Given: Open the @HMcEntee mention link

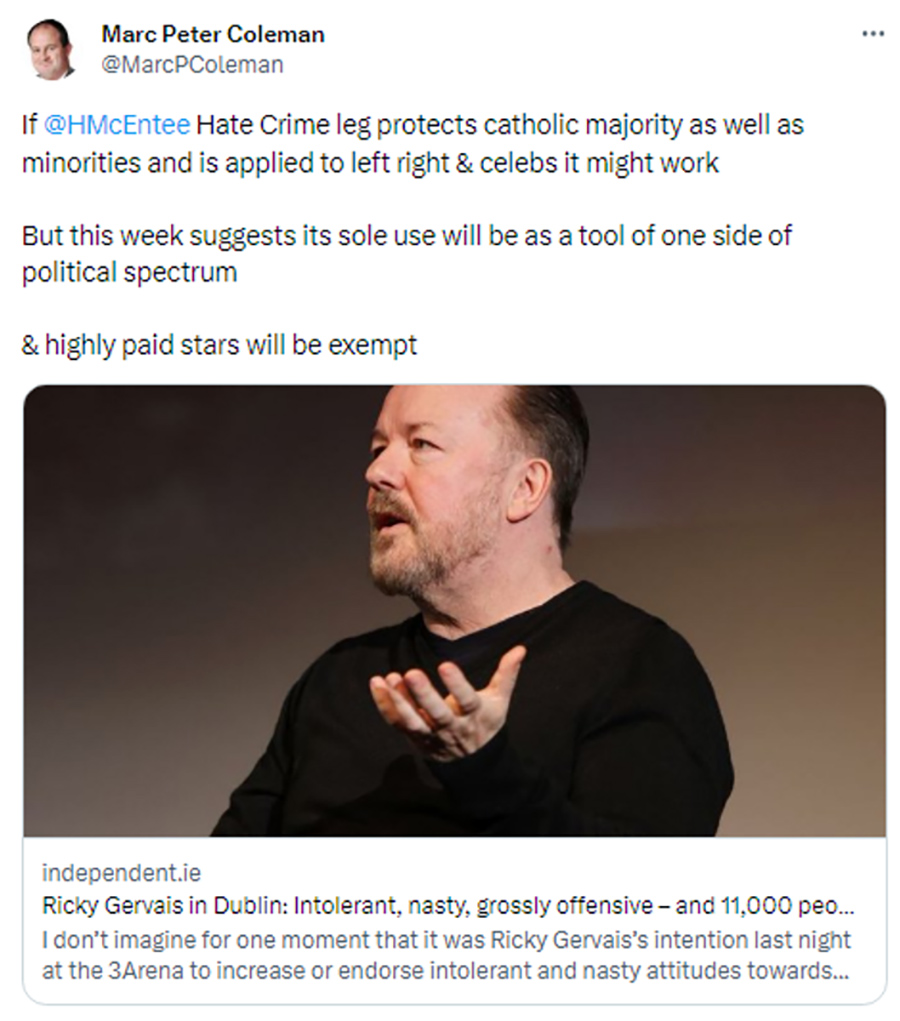Looking at the screenshot, I should click(x=116, y=126).
